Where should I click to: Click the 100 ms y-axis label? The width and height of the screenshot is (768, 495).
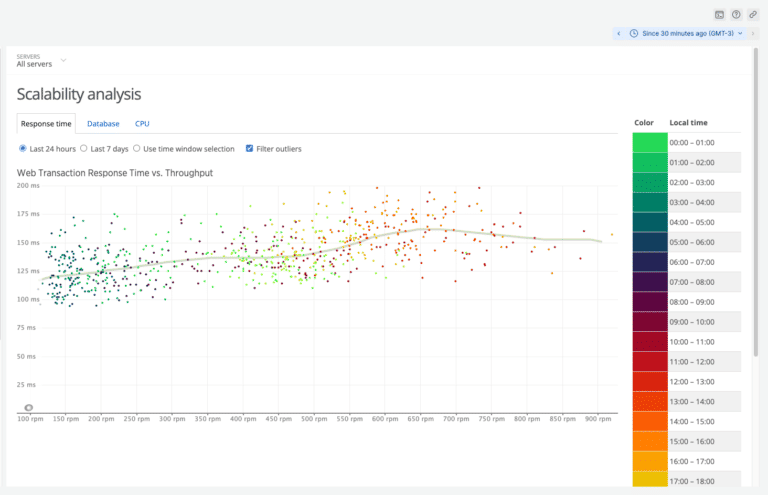[x=28, y=299]
